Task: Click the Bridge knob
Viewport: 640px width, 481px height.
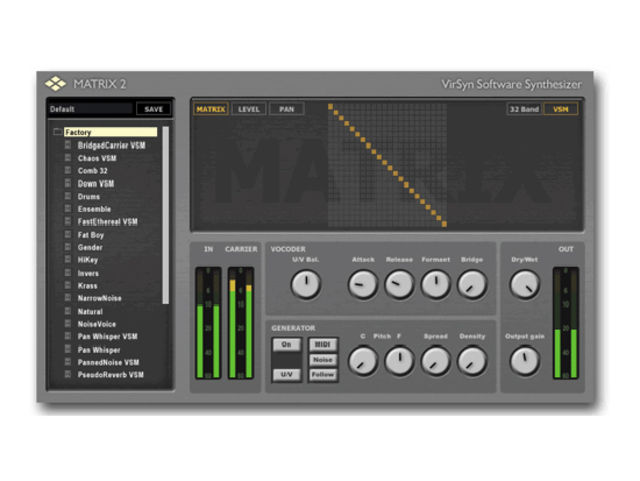Action: pyautogui.click(x=472, y=285)
